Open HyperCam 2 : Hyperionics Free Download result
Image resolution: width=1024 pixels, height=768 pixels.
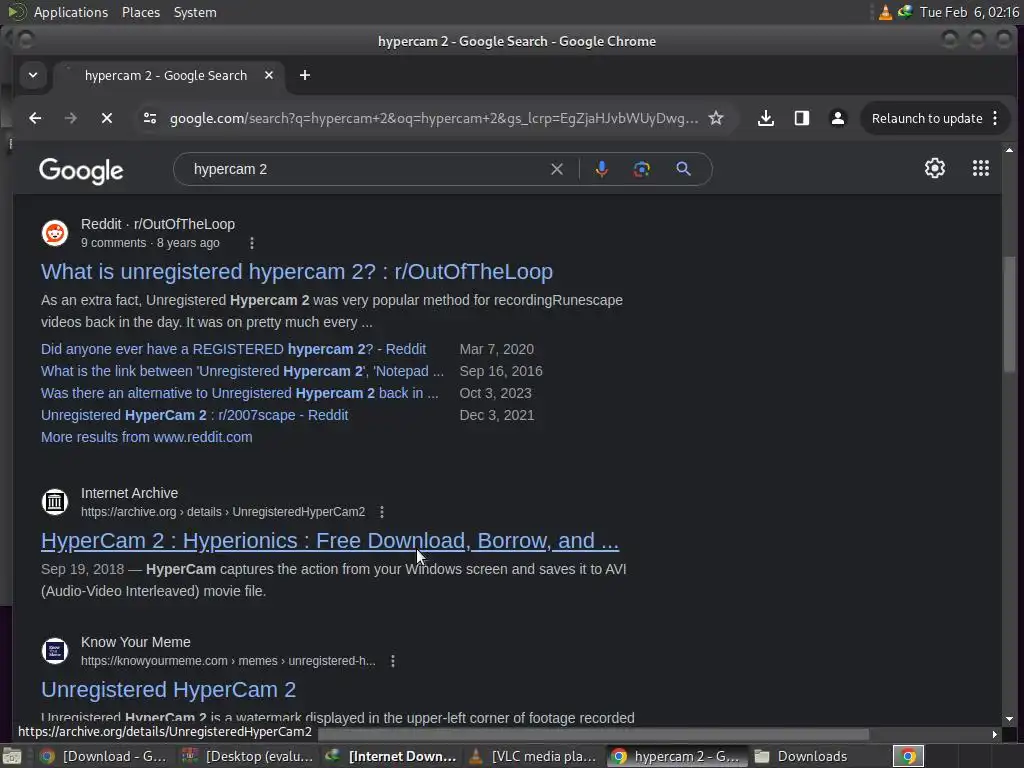point(330,541)
